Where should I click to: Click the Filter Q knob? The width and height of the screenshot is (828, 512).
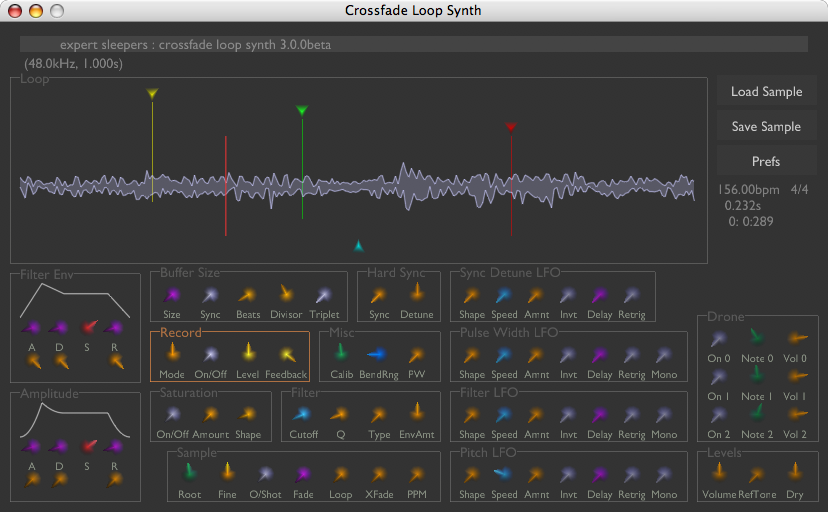[340, 415]
